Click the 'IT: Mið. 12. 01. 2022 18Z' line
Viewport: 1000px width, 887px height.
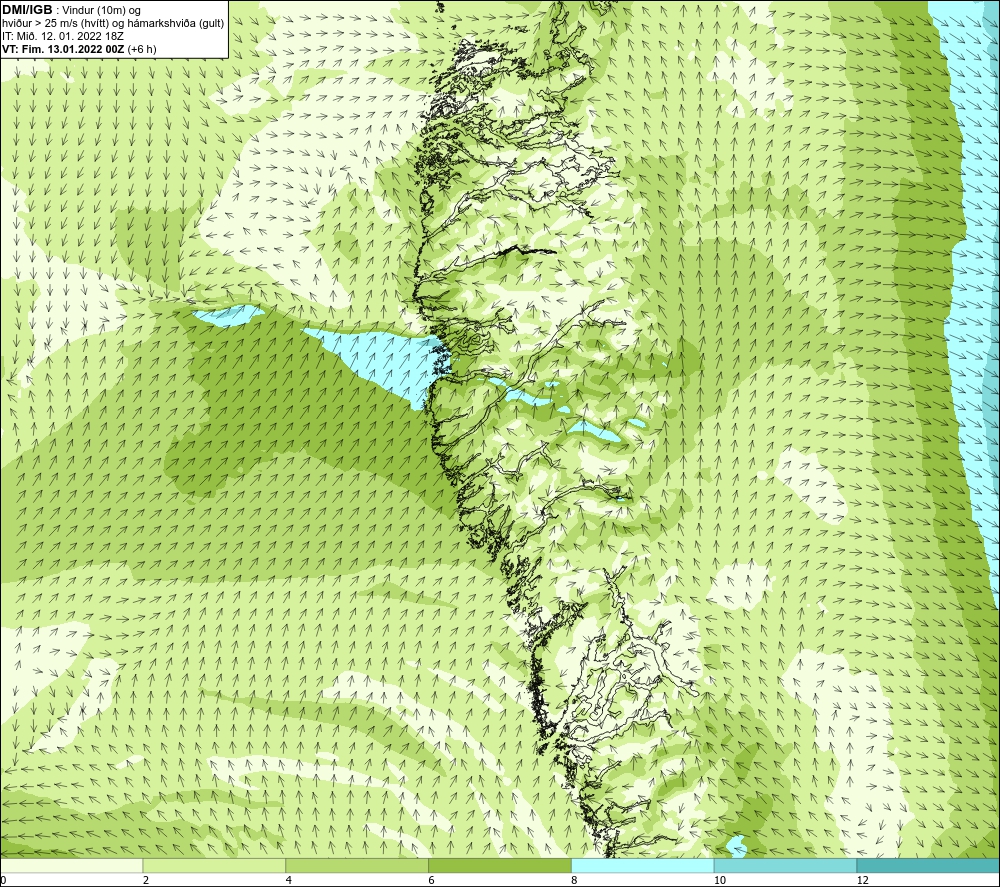click(x=63, y=36)
